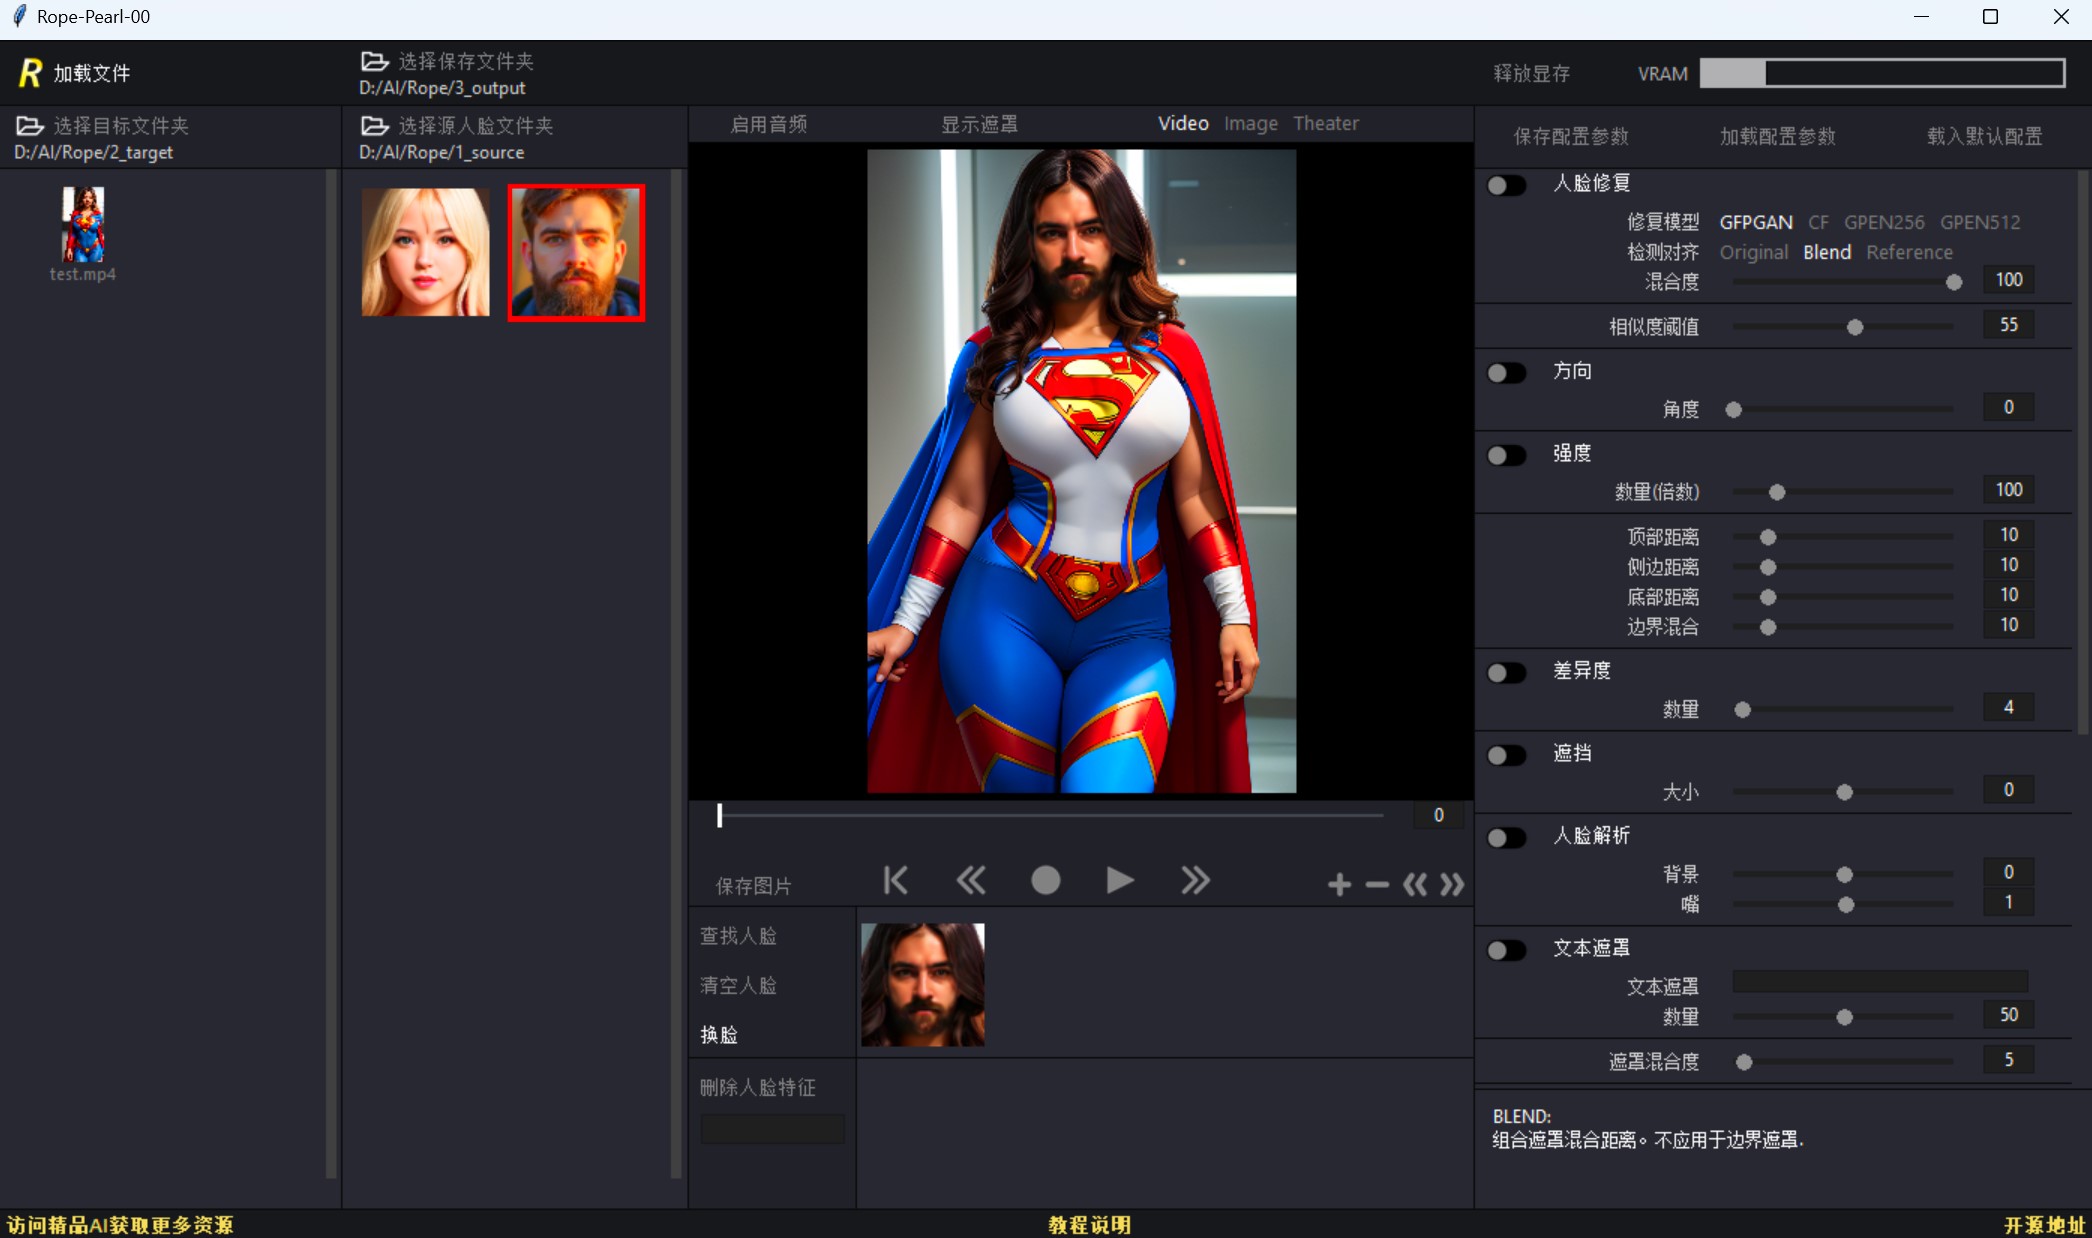Toggle 方向 orientation switch

click(x=1506, y=373)
